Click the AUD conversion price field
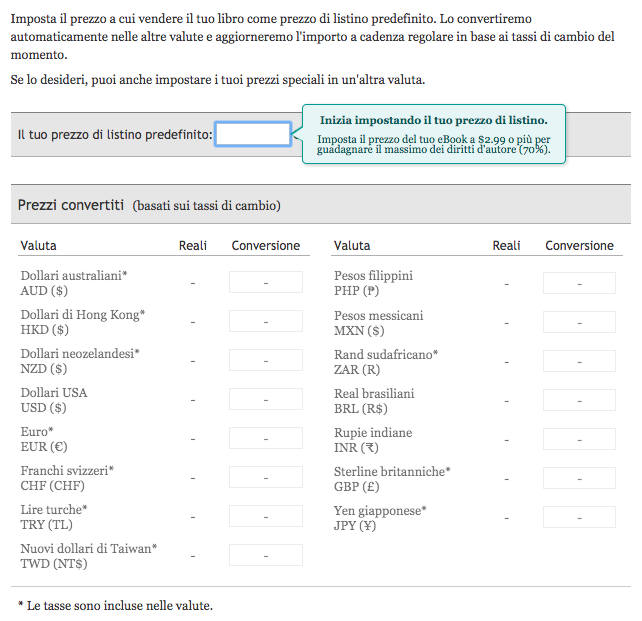 coord(266,283)
